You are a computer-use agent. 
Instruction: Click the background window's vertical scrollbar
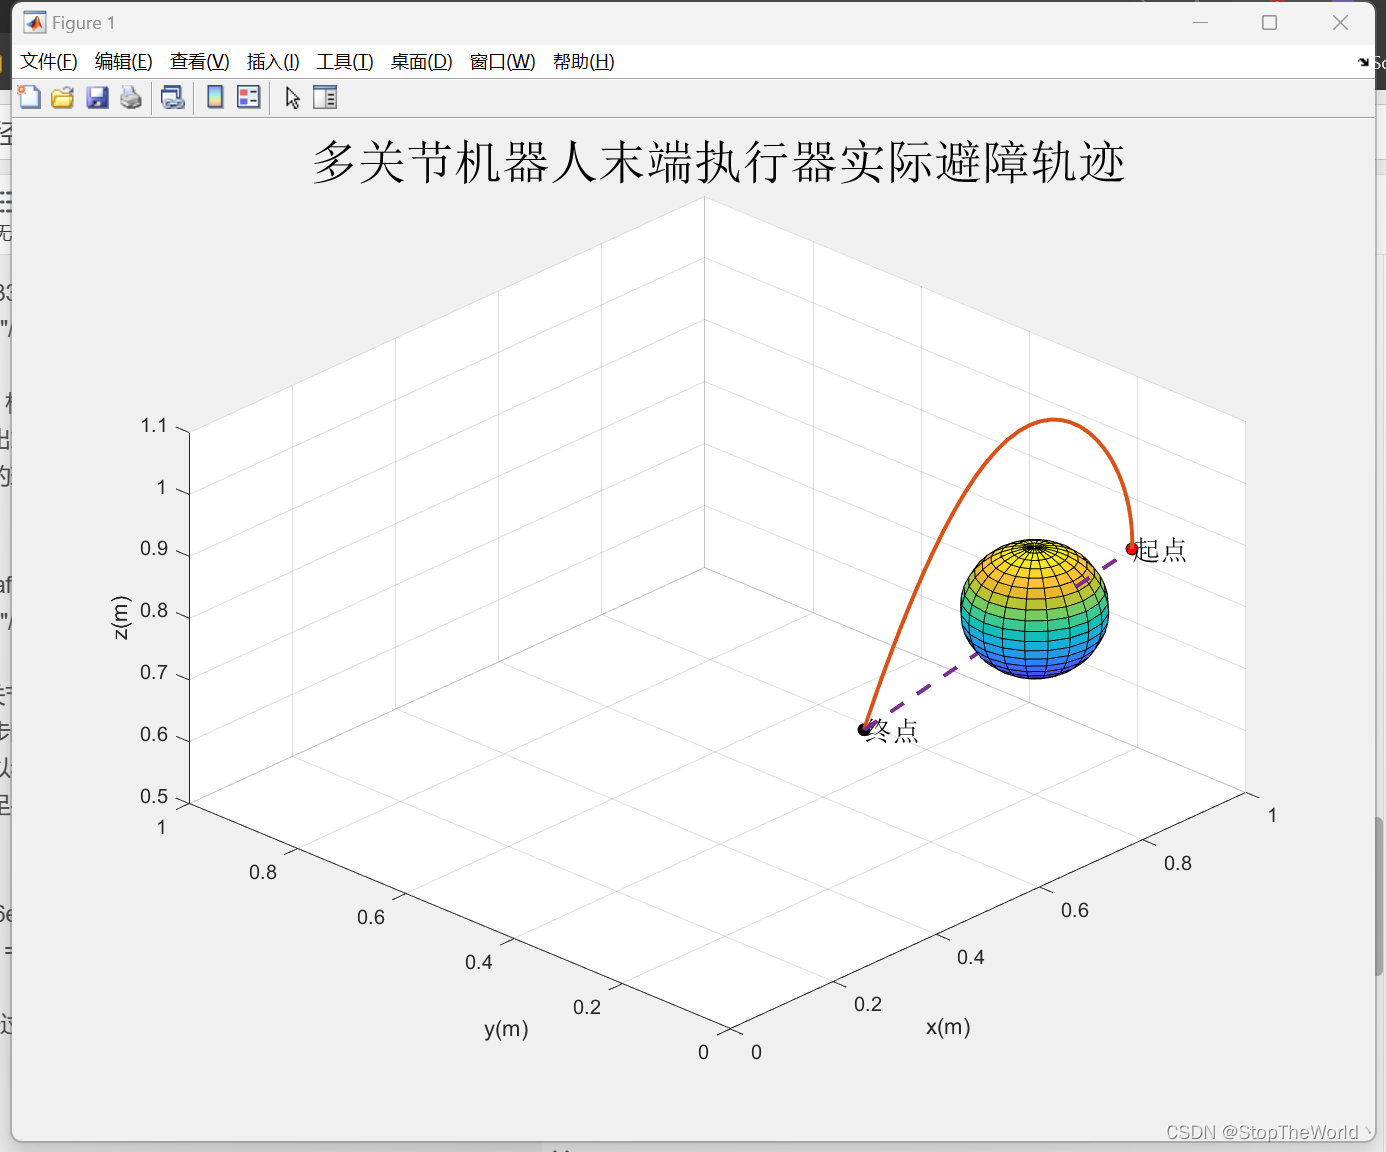click(x=1380, y=896)
